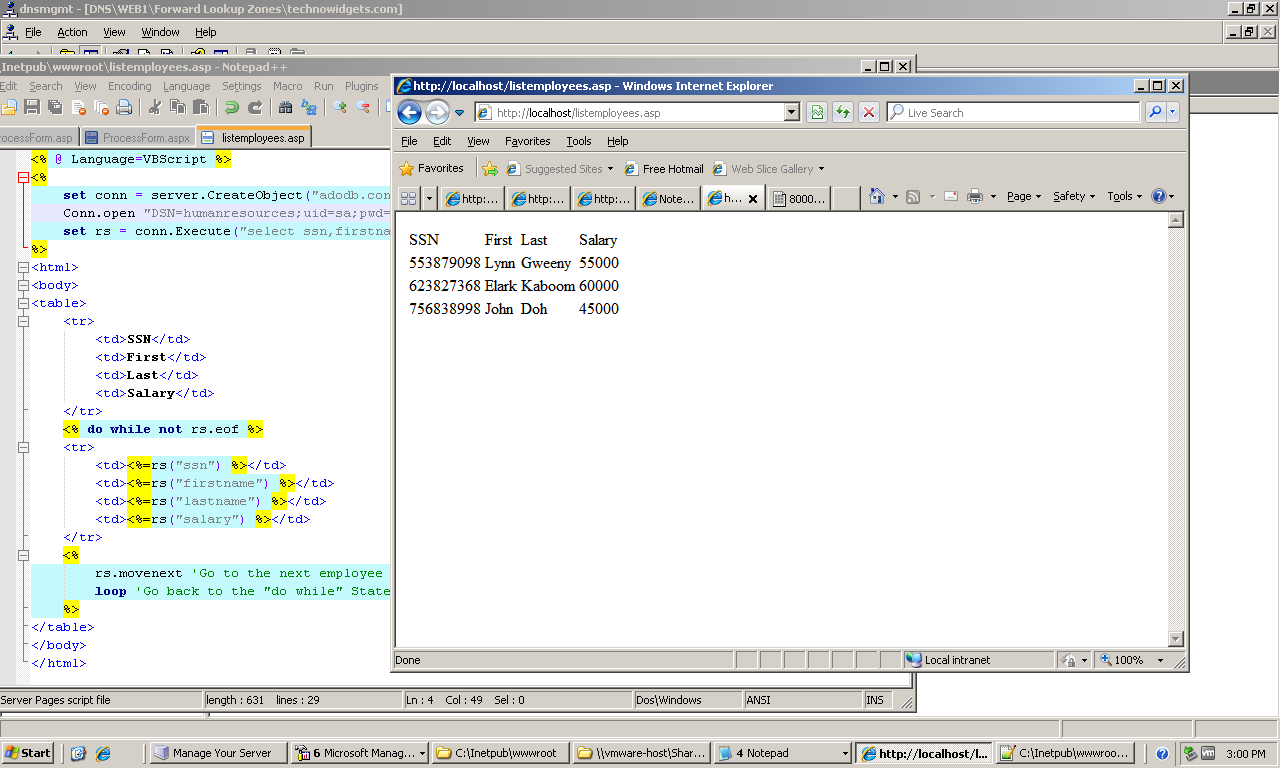
Task: Expand the address bar URL dropdown
Action: point(792,113)
